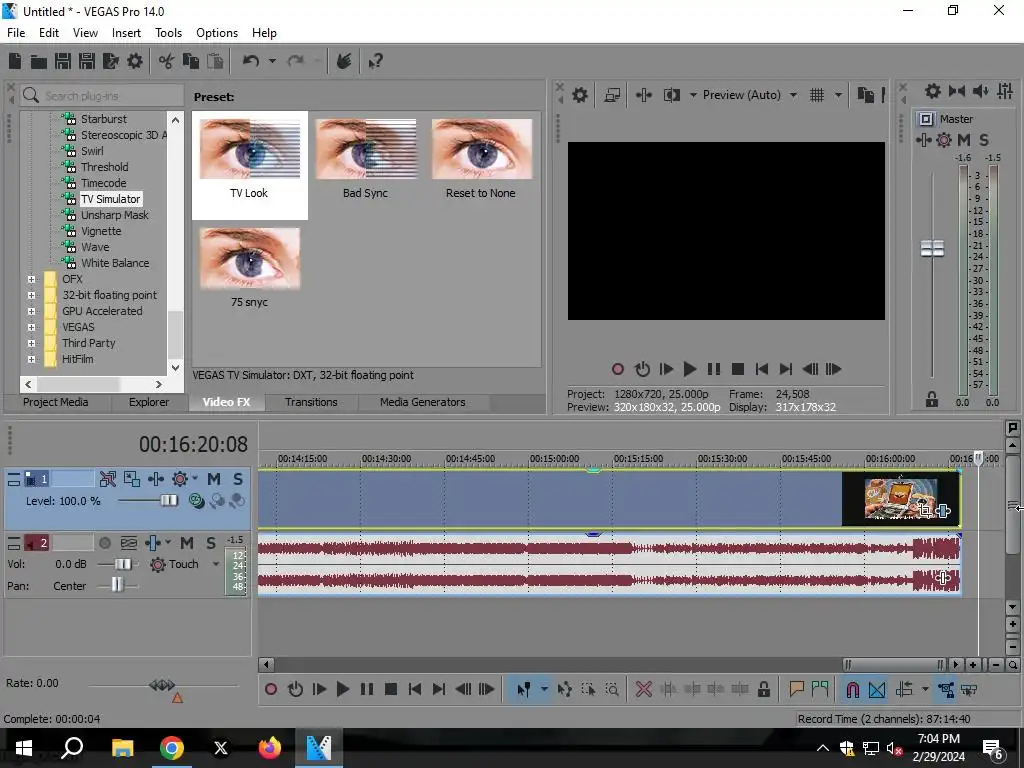Click the New project icon in toolbar
The image size is (1024, 768).
point(15,61)
